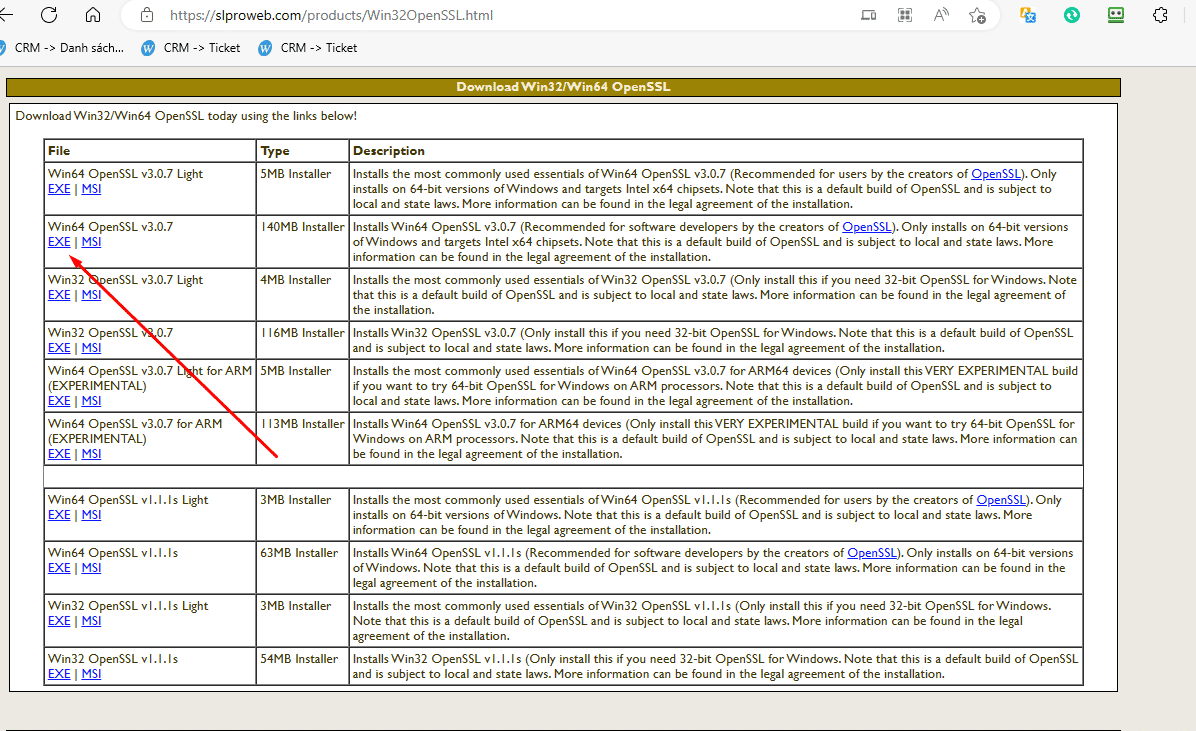1196x731 pixels.
Task: Add page to favorites star icon
Action: pyautogui.click(x=977, y=15)
